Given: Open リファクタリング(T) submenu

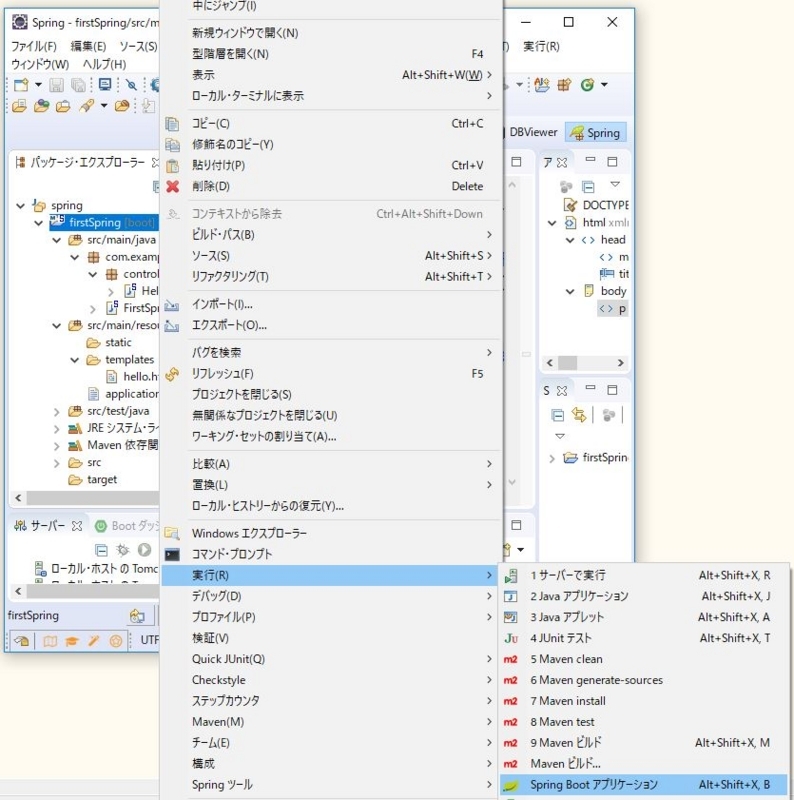Looking at the screenshot, I should 331,277.
